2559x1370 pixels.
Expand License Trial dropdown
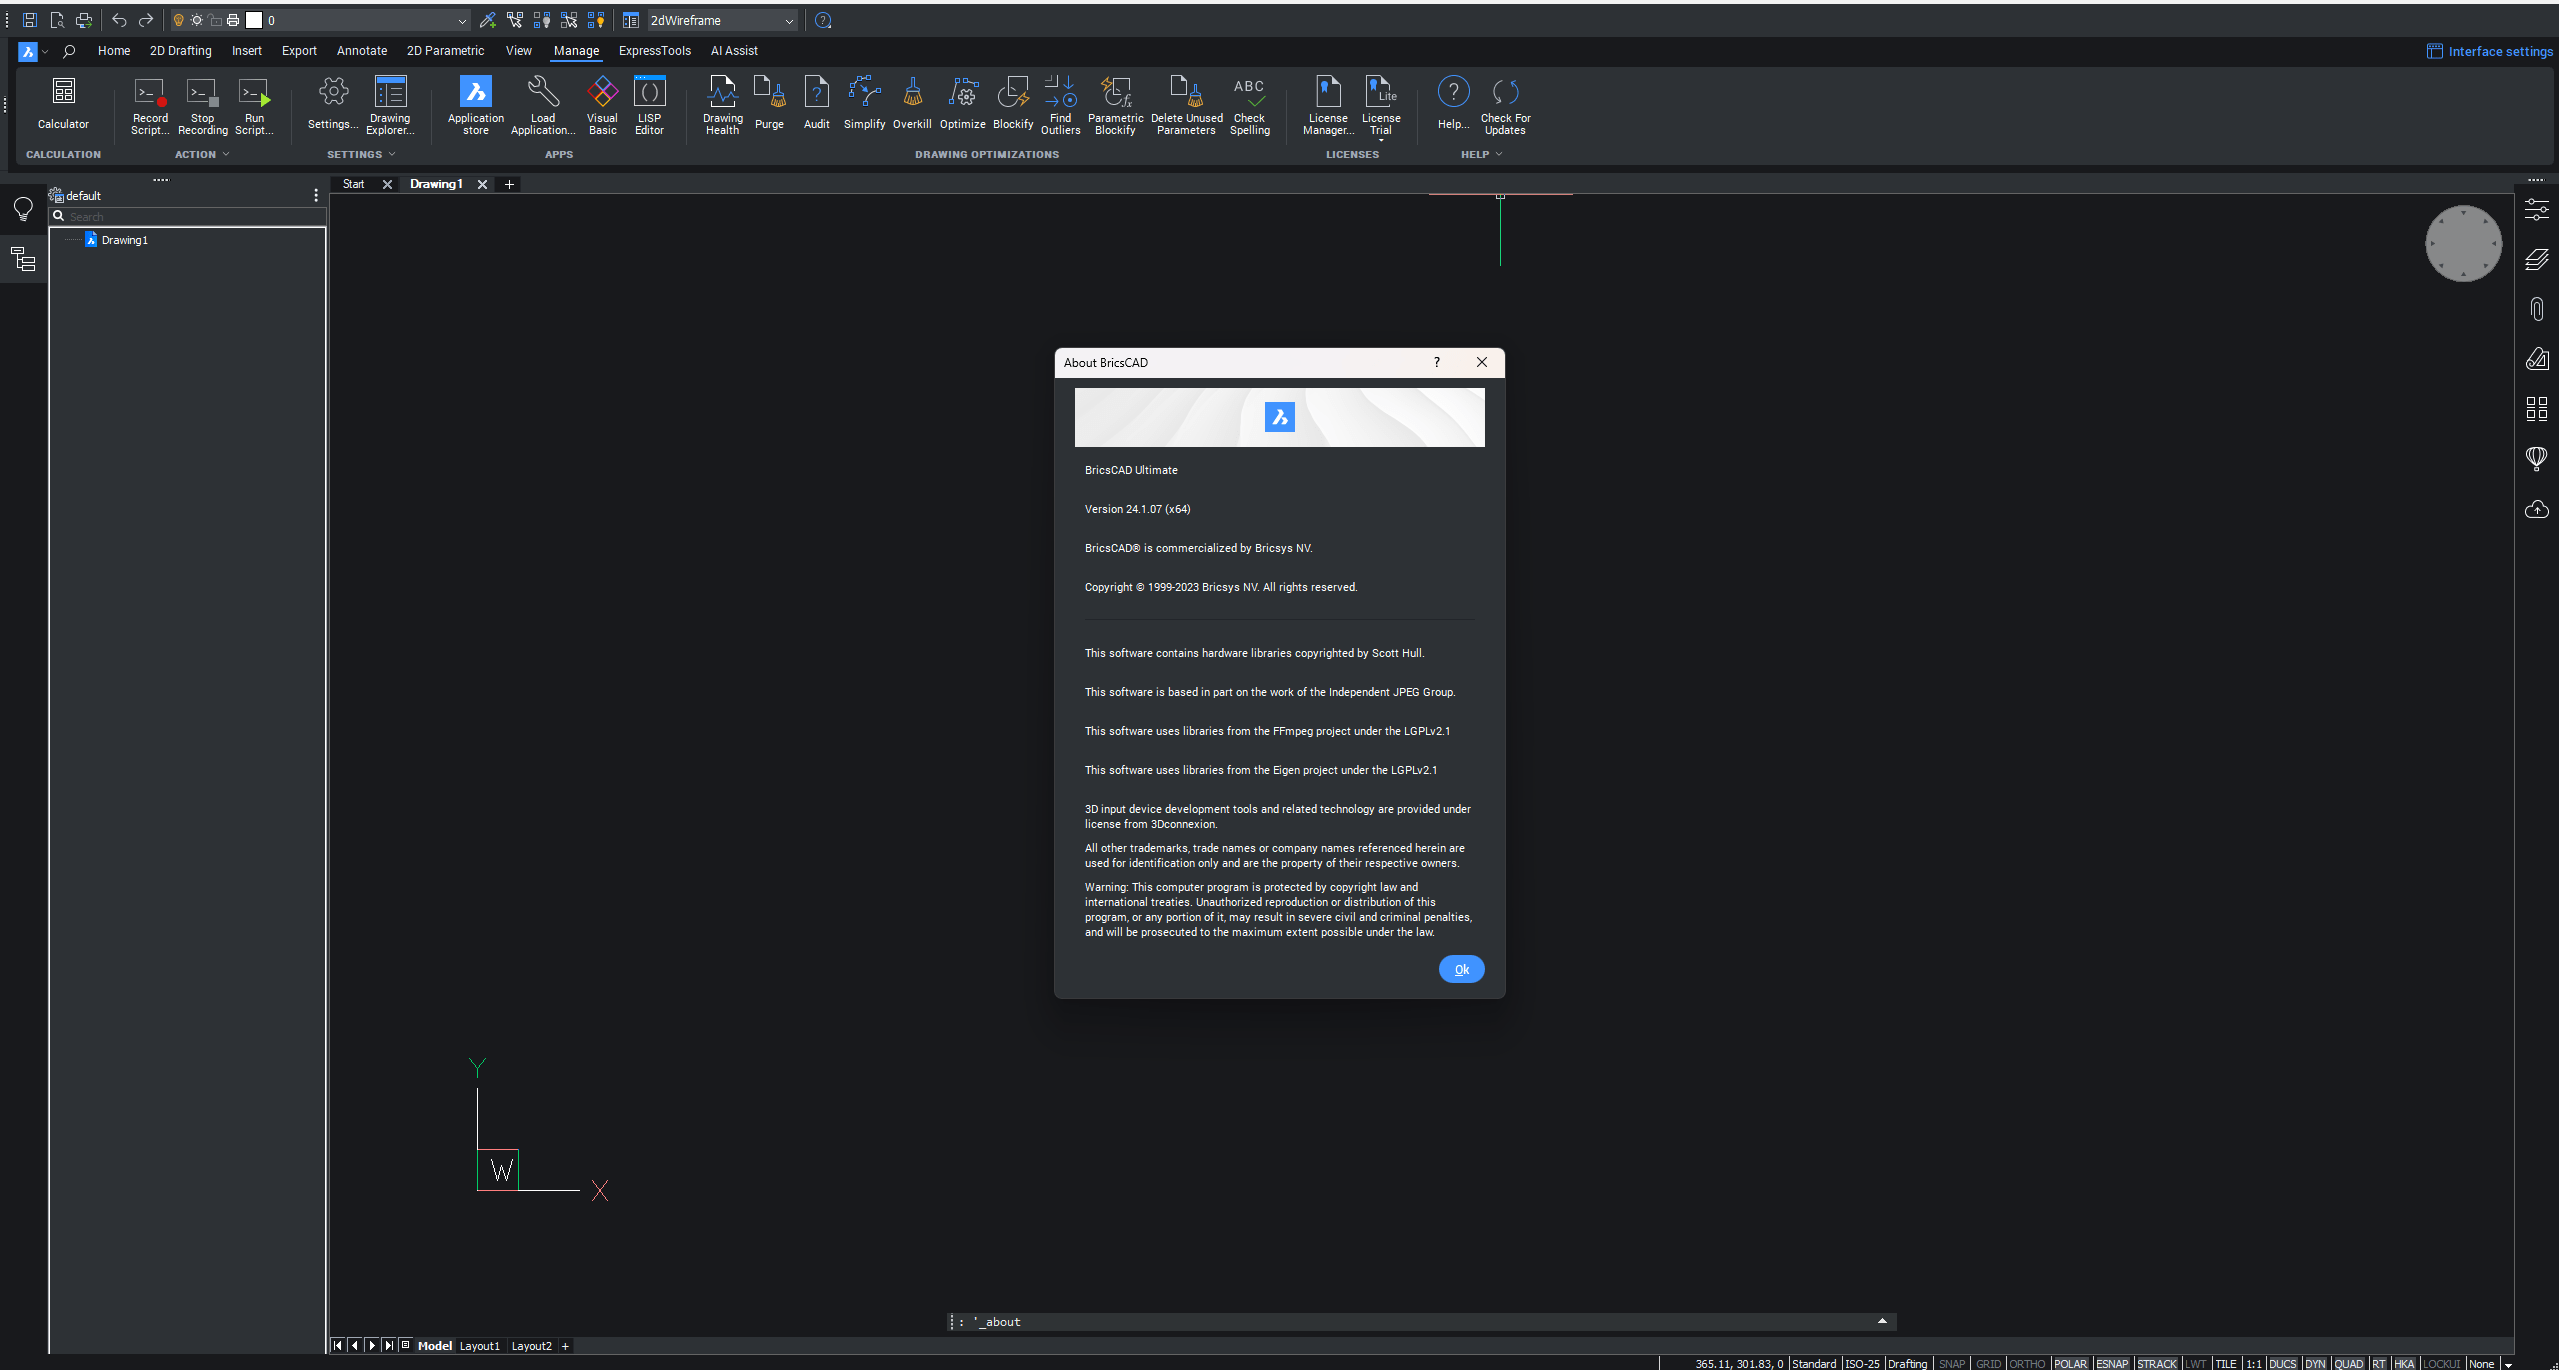pos(1381,140)
